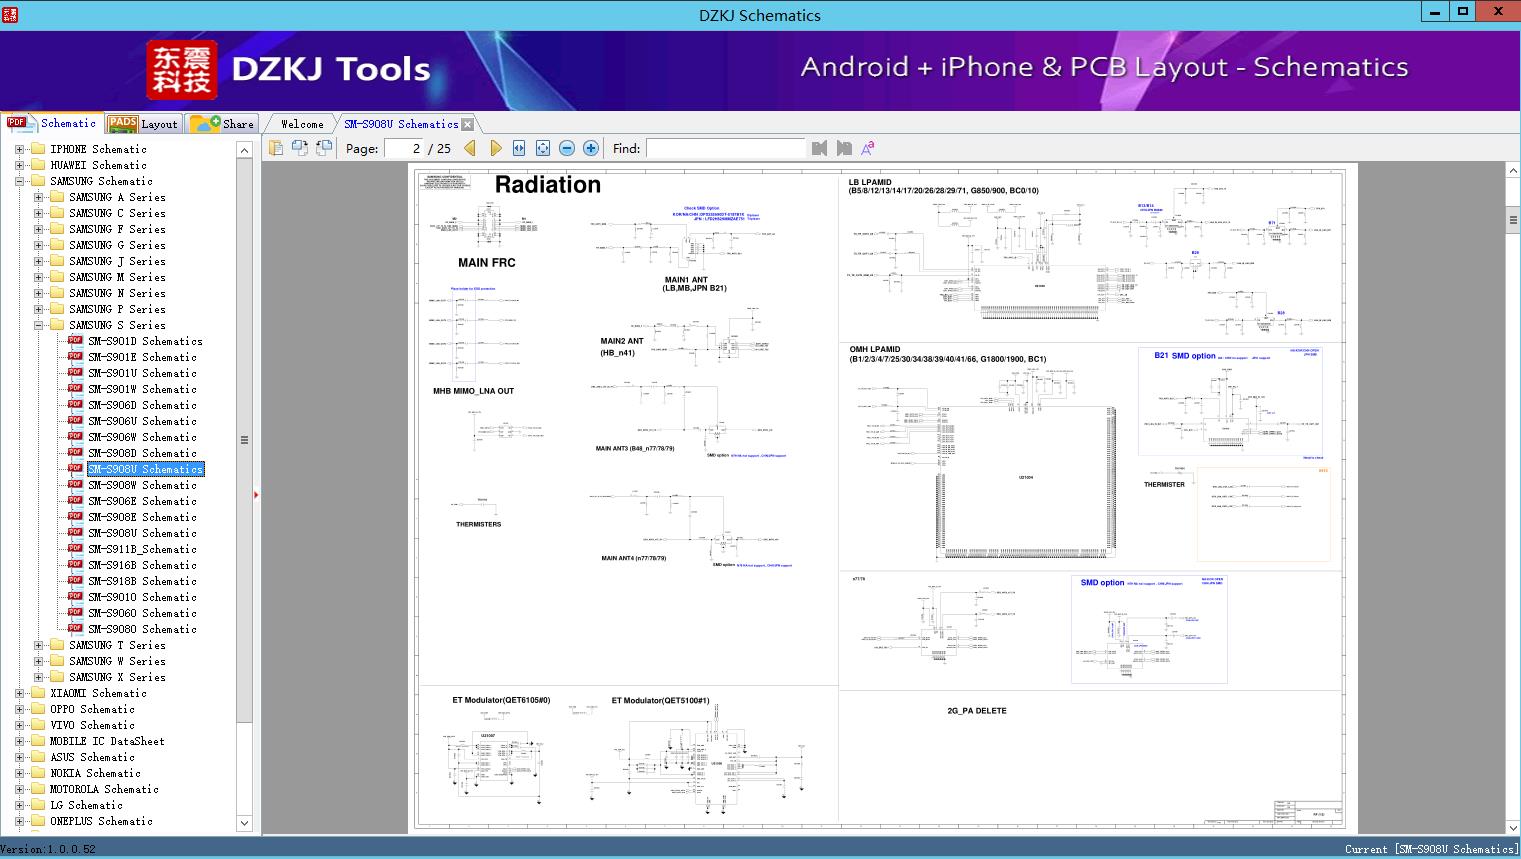The image size is (1521, 859).
Task: Switch to the Welcome document tab
Action: (x=301, y=124)
